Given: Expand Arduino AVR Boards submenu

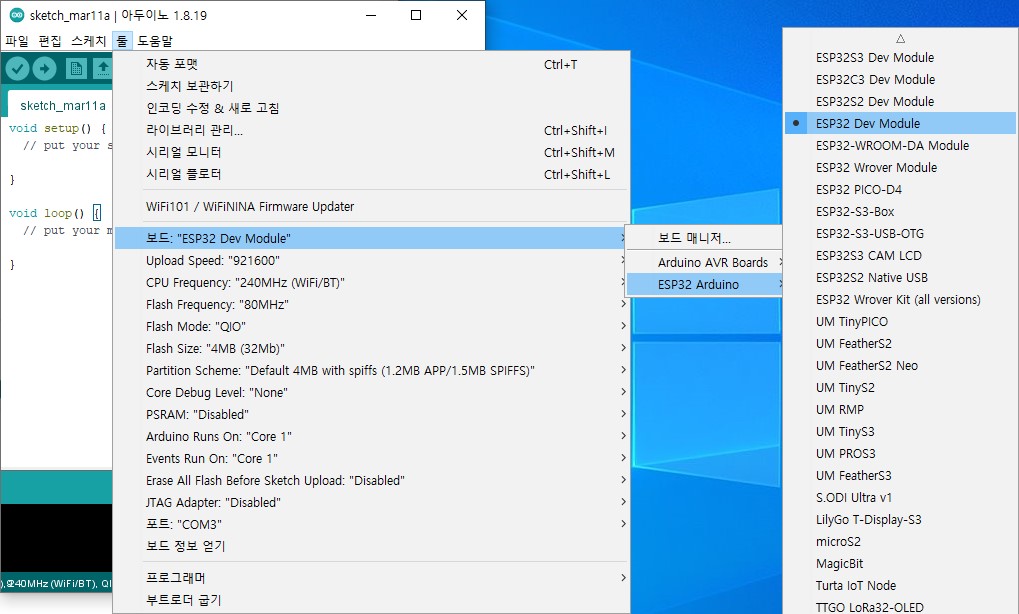Looking at the screenshot, I should (703, 262).
